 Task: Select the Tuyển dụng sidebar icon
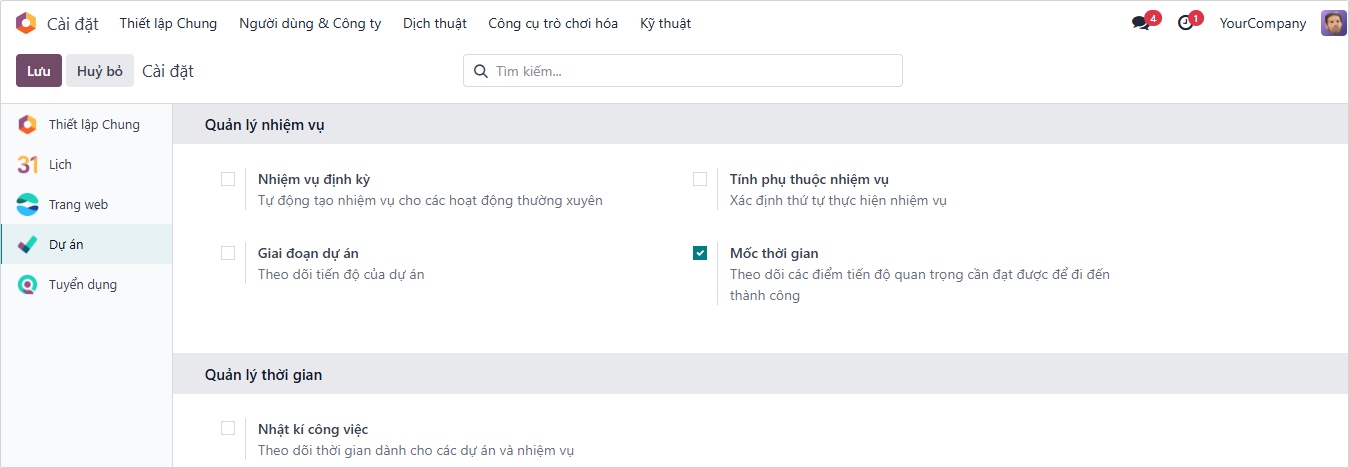point(27,285)
